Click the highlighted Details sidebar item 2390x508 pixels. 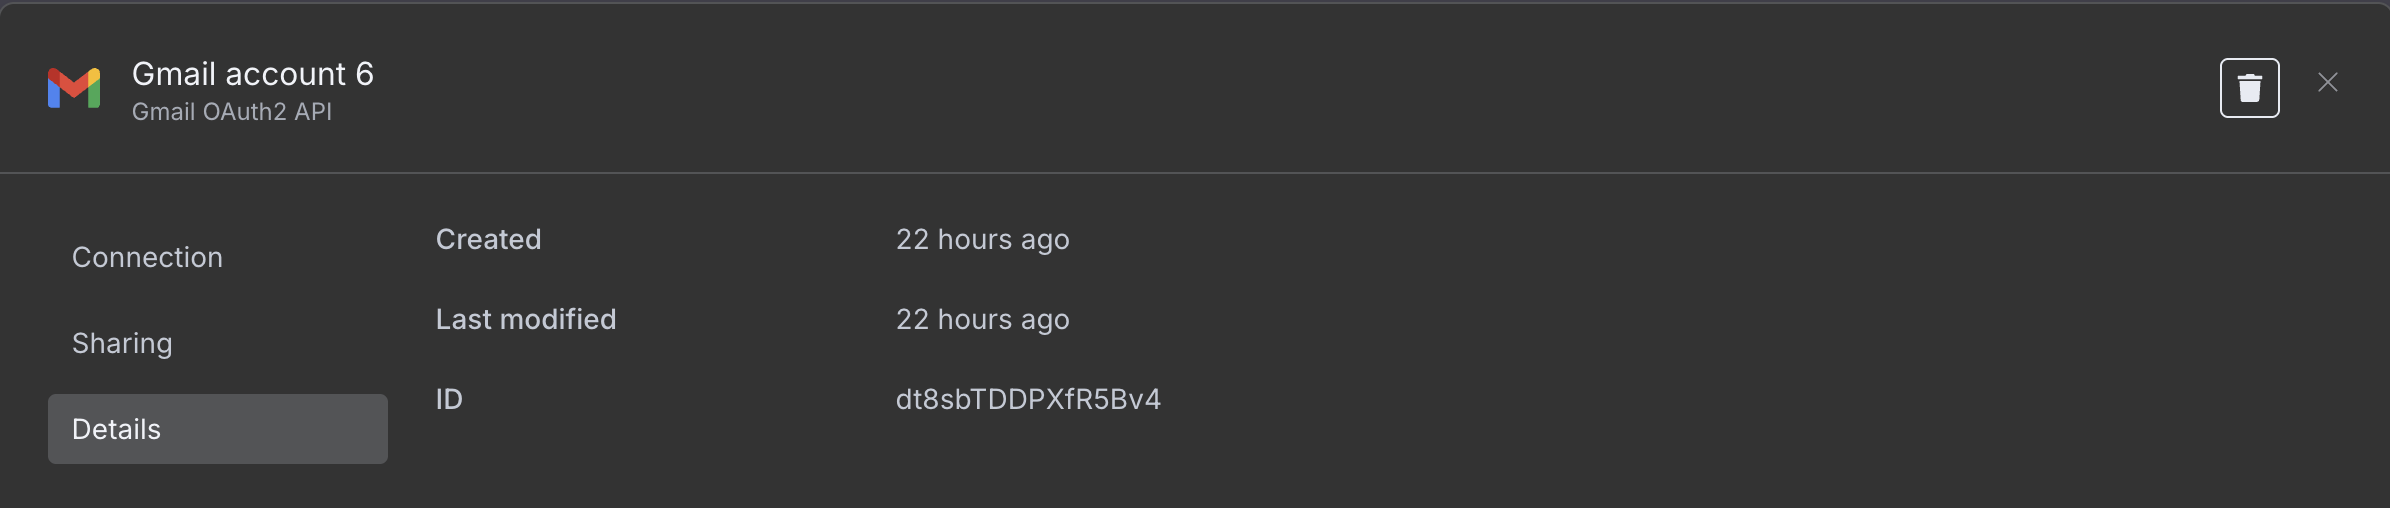pyautogui.click(x=218, y=429)
